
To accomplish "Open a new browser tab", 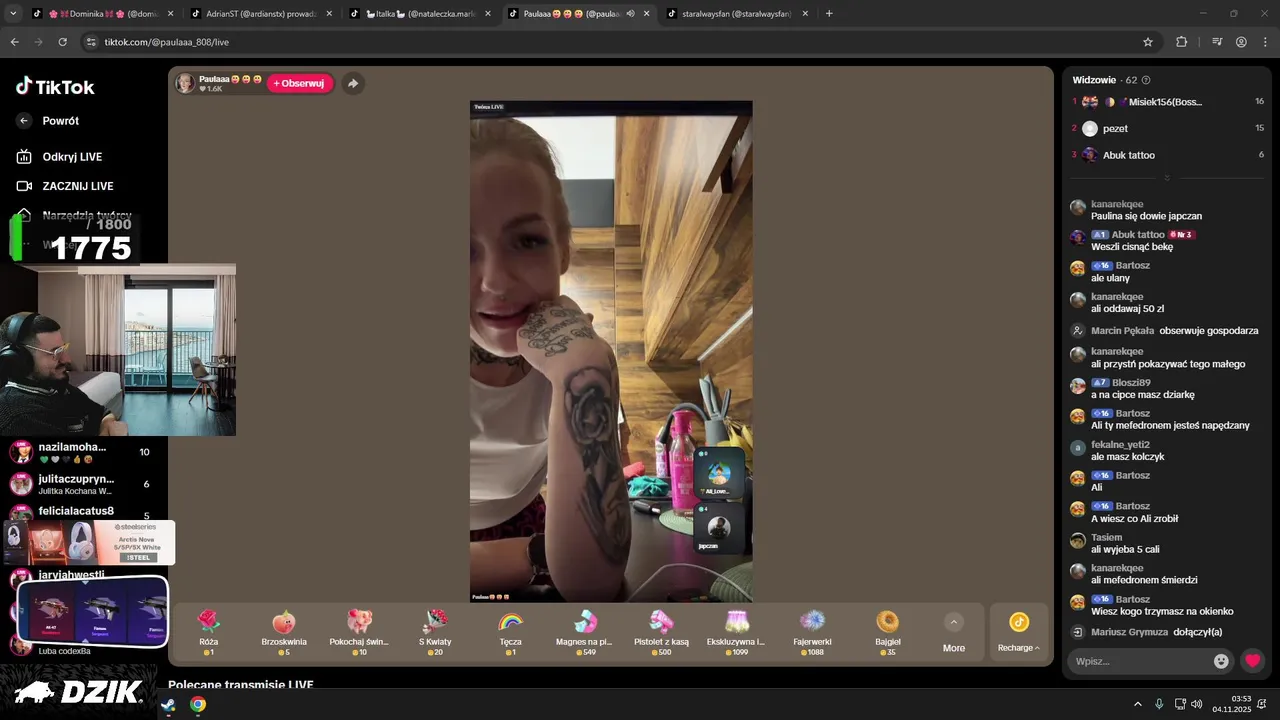I will click(x=829, y=14).
